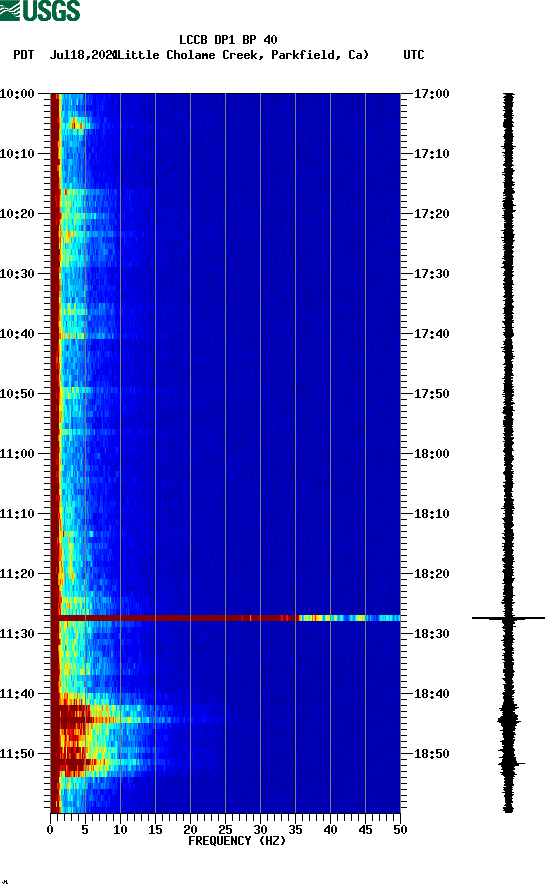Click the 18:50 UTC time label

tap(431, 753)
